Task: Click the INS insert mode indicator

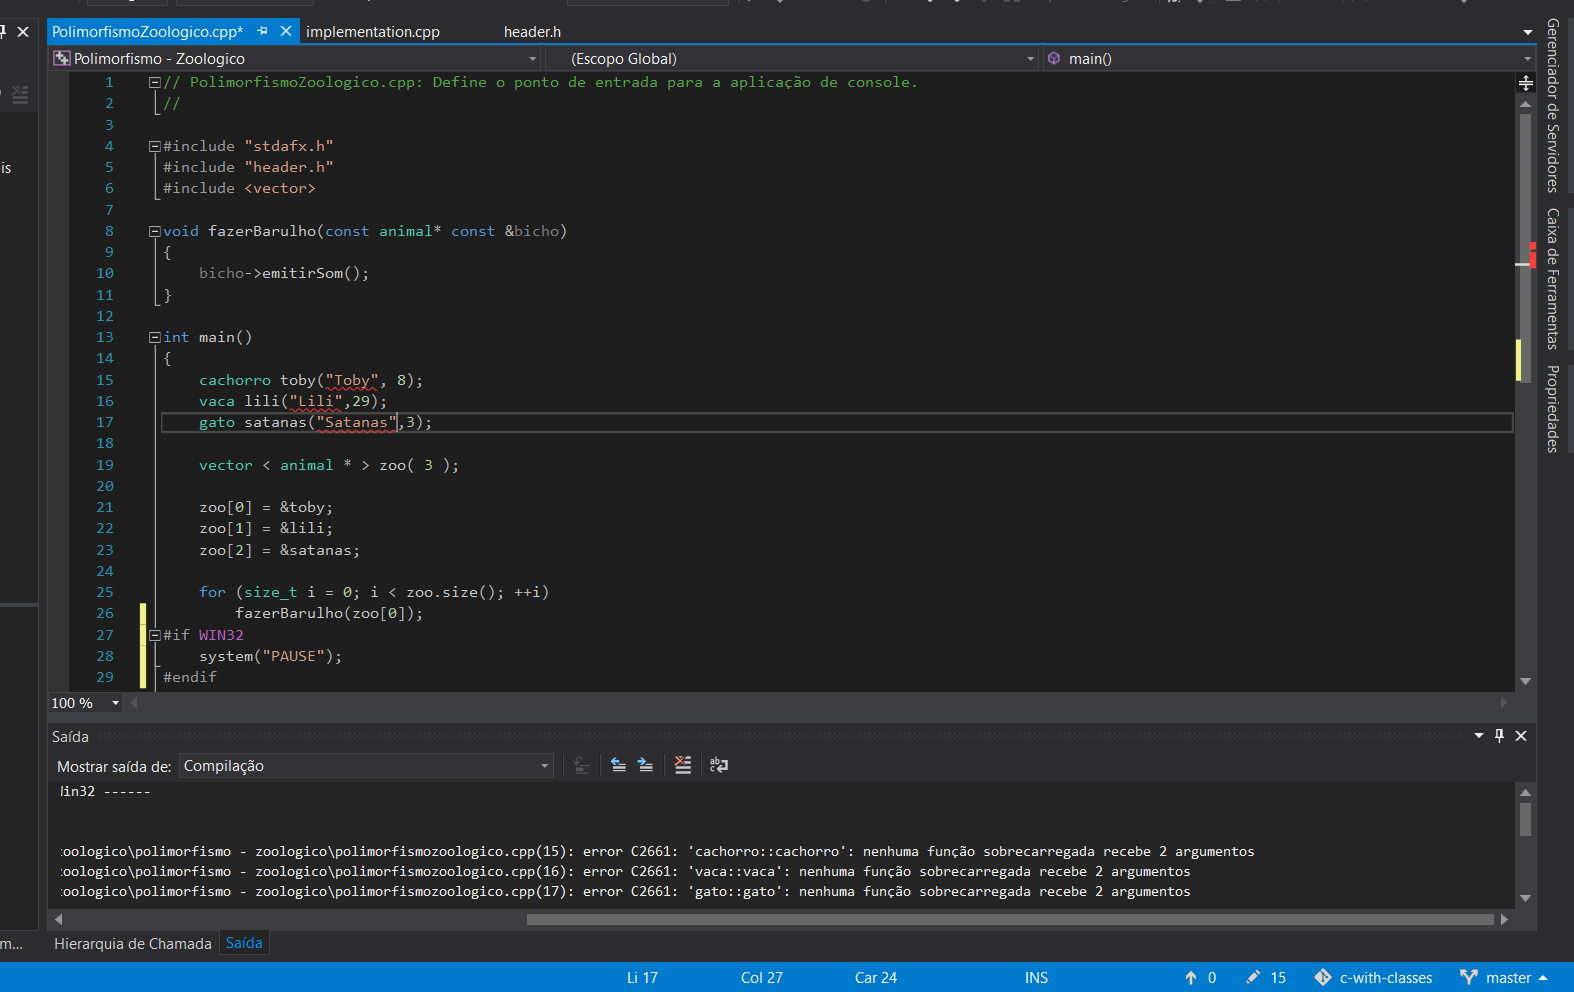Action: (1036, 978)
